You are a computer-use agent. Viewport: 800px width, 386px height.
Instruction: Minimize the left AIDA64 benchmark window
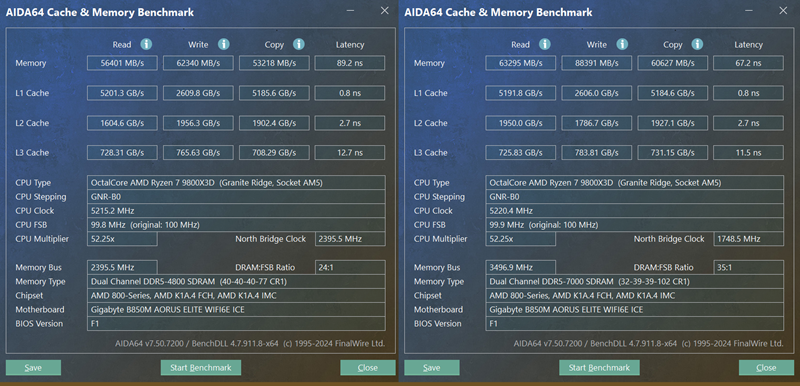pos(351,10)
